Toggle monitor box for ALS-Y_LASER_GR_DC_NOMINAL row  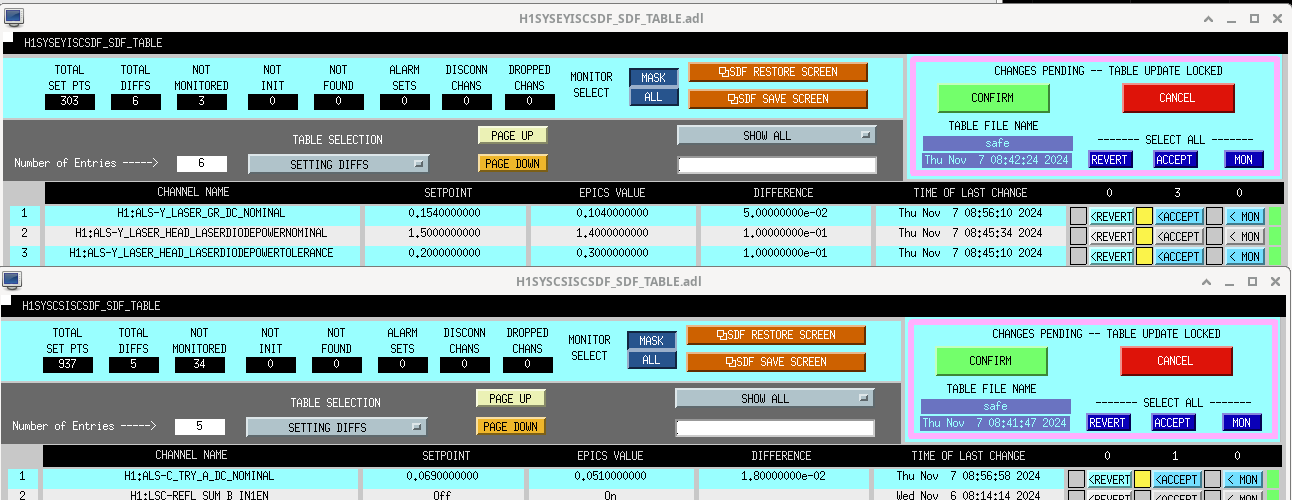point(1214,215)
